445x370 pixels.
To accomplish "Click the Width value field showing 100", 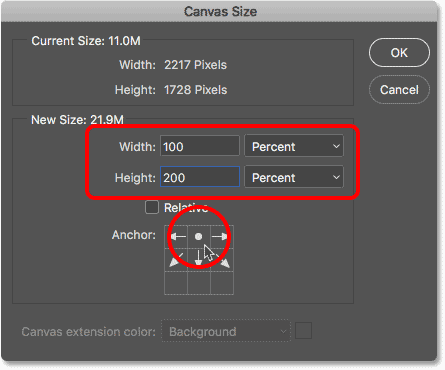I will pos(200,146).
